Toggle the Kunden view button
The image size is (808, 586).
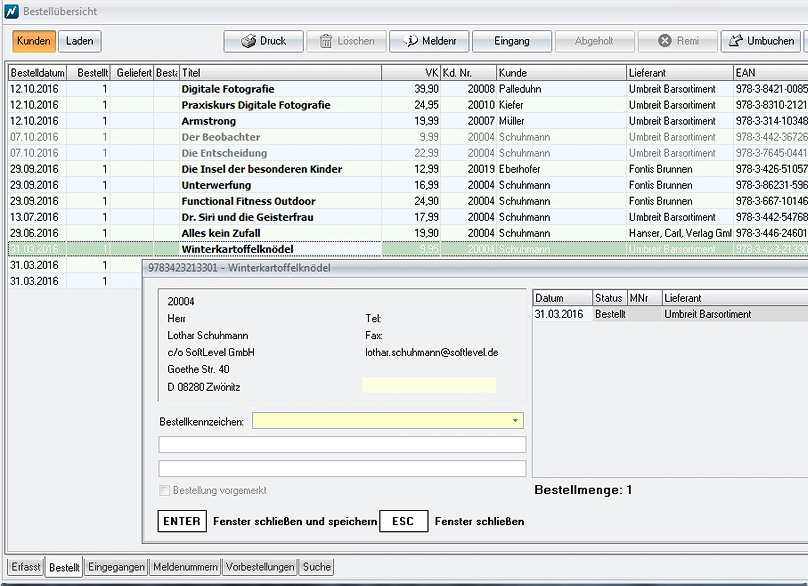(34, 41)
